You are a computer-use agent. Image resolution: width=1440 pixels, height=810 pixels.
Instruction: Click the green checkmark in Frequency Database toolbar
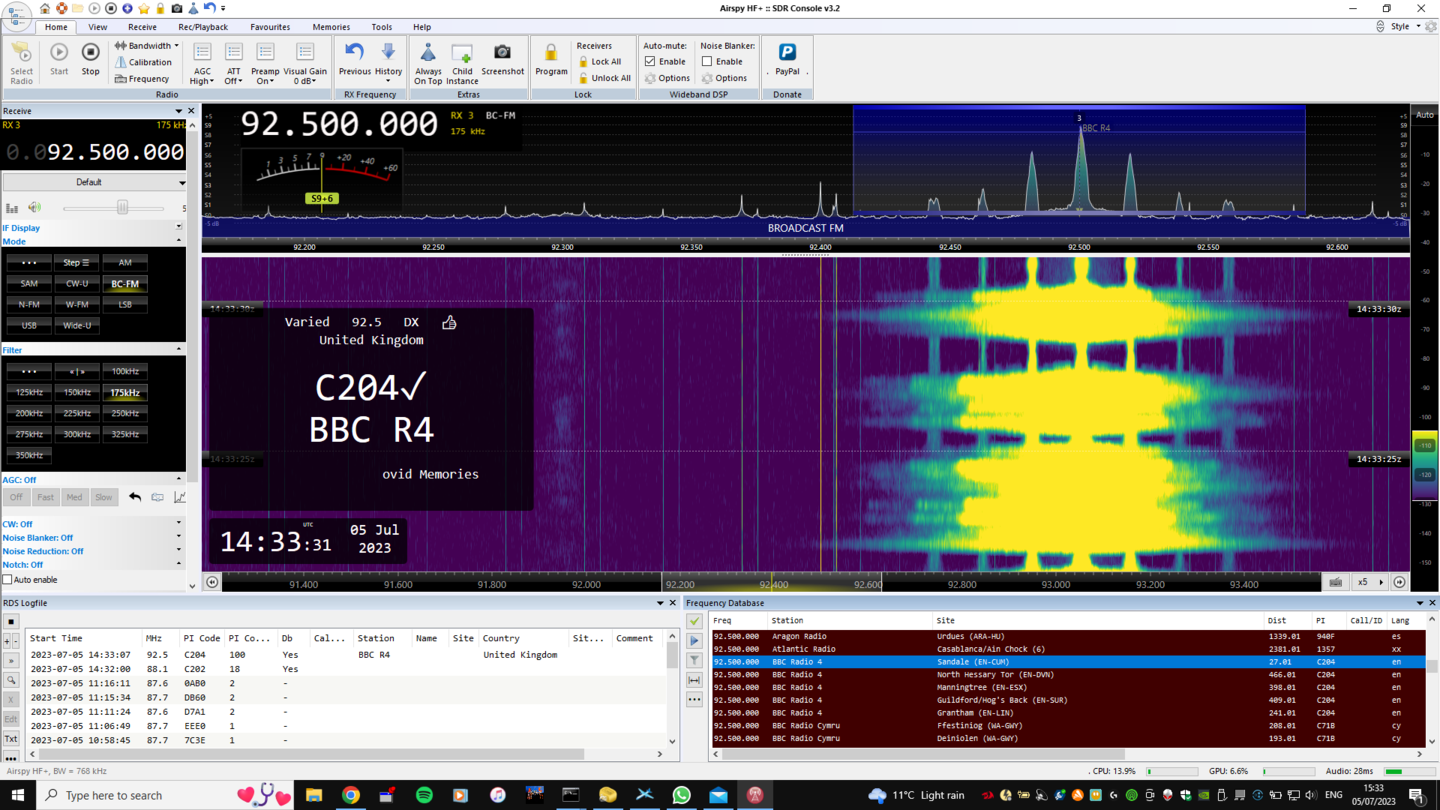[694, 621]
